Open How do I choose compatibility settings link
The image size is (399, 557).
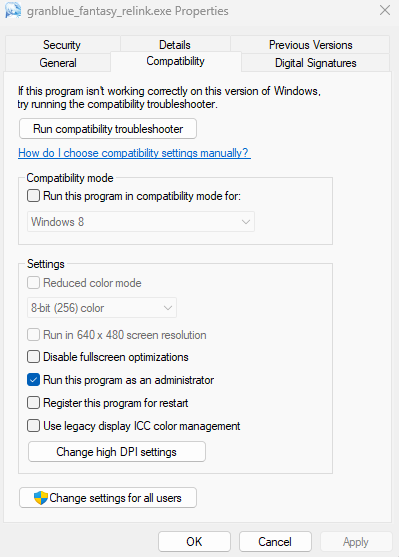[134, 153]
